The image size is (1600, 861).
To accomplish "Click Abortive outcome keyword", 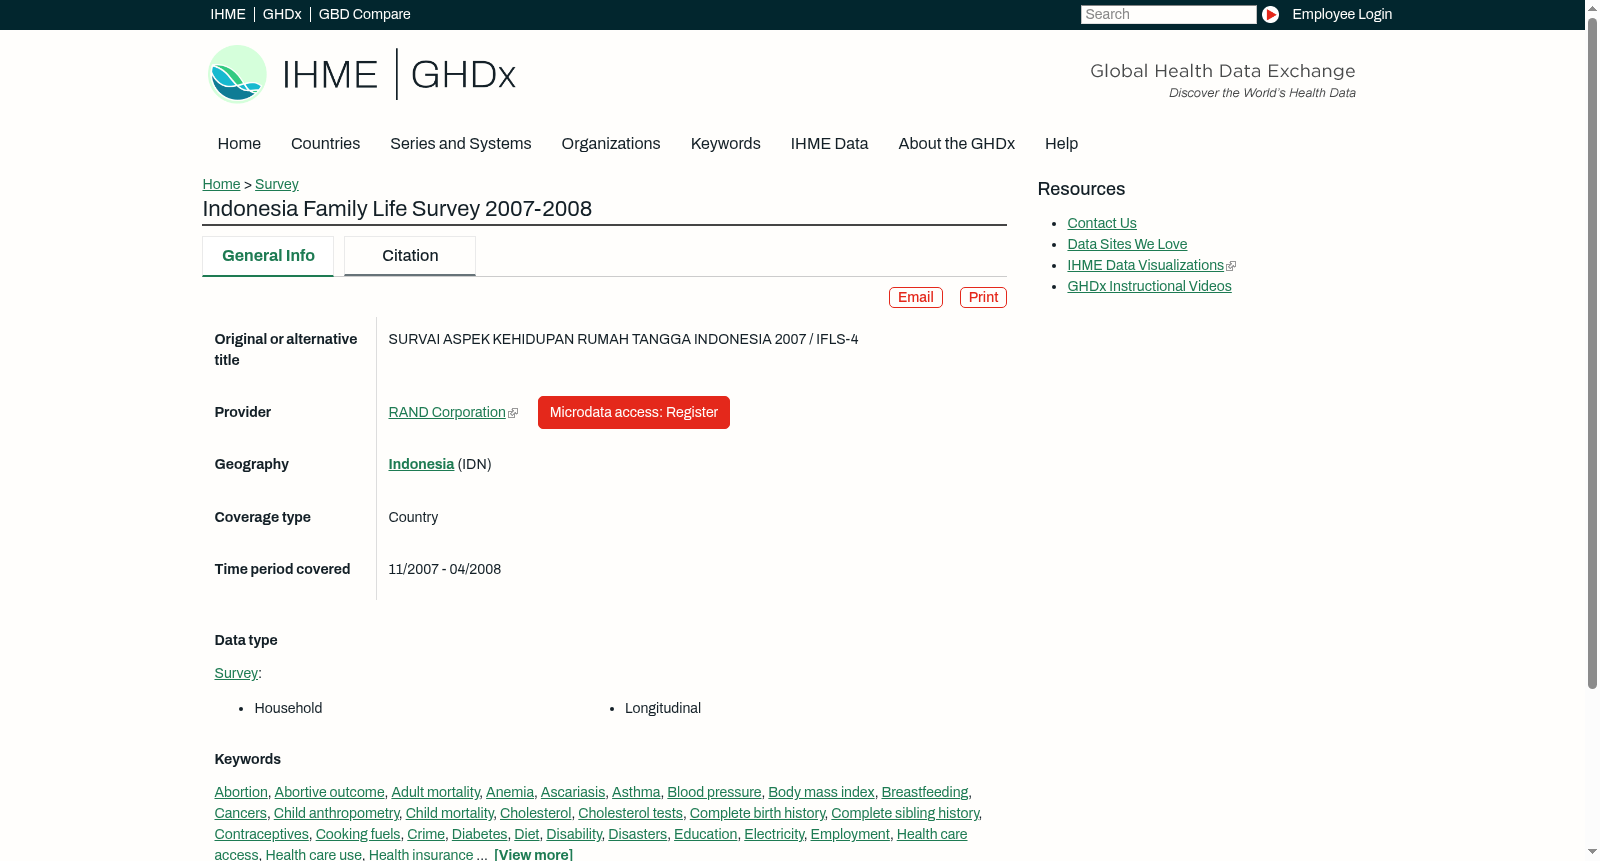I will (x=329, y=792).
